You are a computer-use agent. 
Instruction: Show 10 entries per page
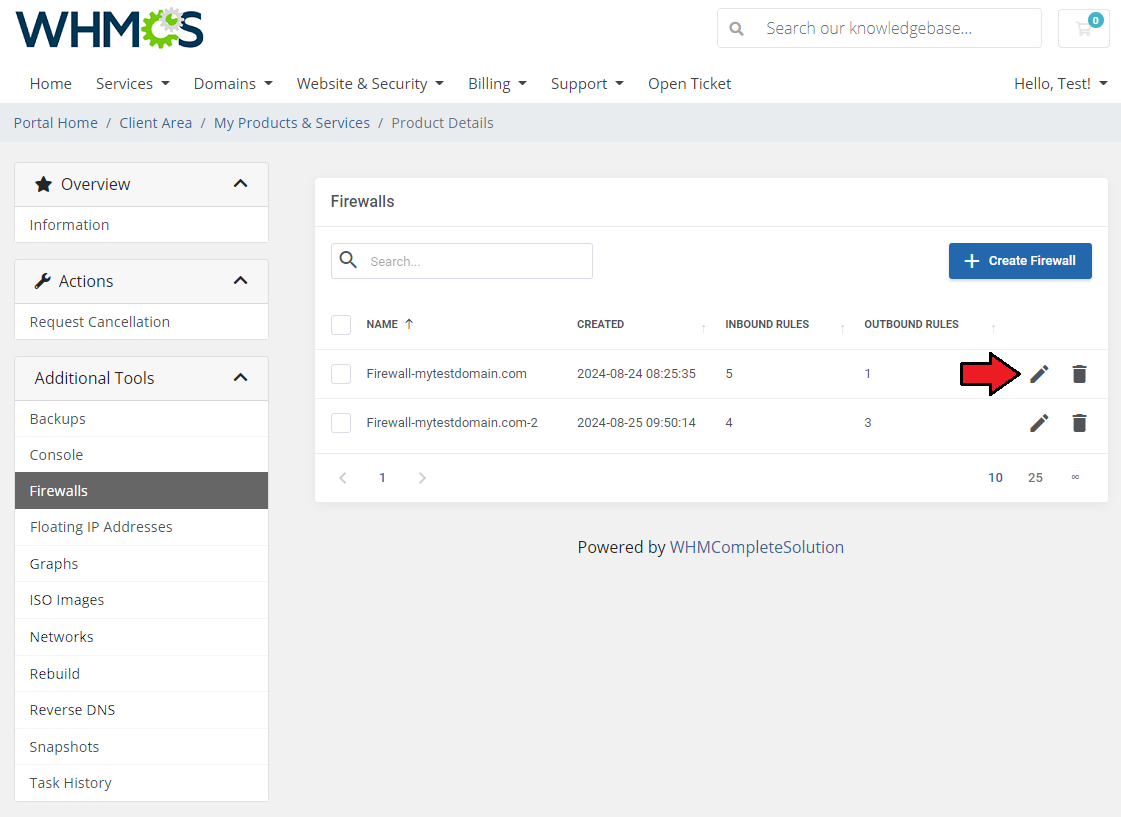(x=995, y=477)
